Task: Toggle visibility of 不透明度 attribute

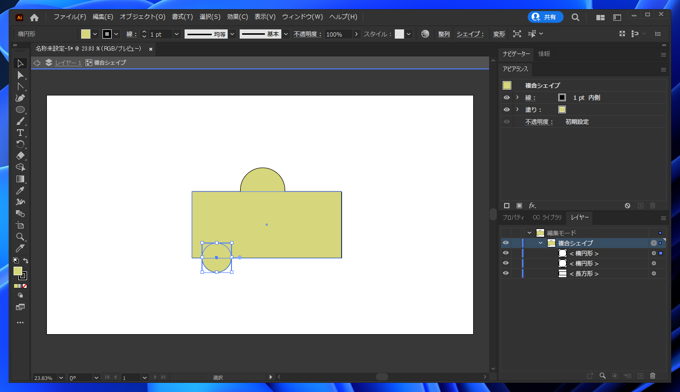Action: (507, 122)
